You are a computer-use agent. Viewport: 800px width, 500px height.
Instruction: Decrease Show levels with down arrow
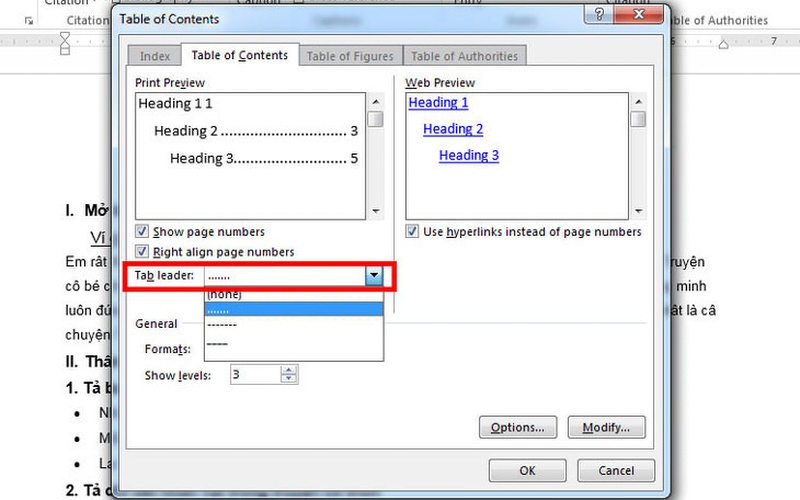289,379
